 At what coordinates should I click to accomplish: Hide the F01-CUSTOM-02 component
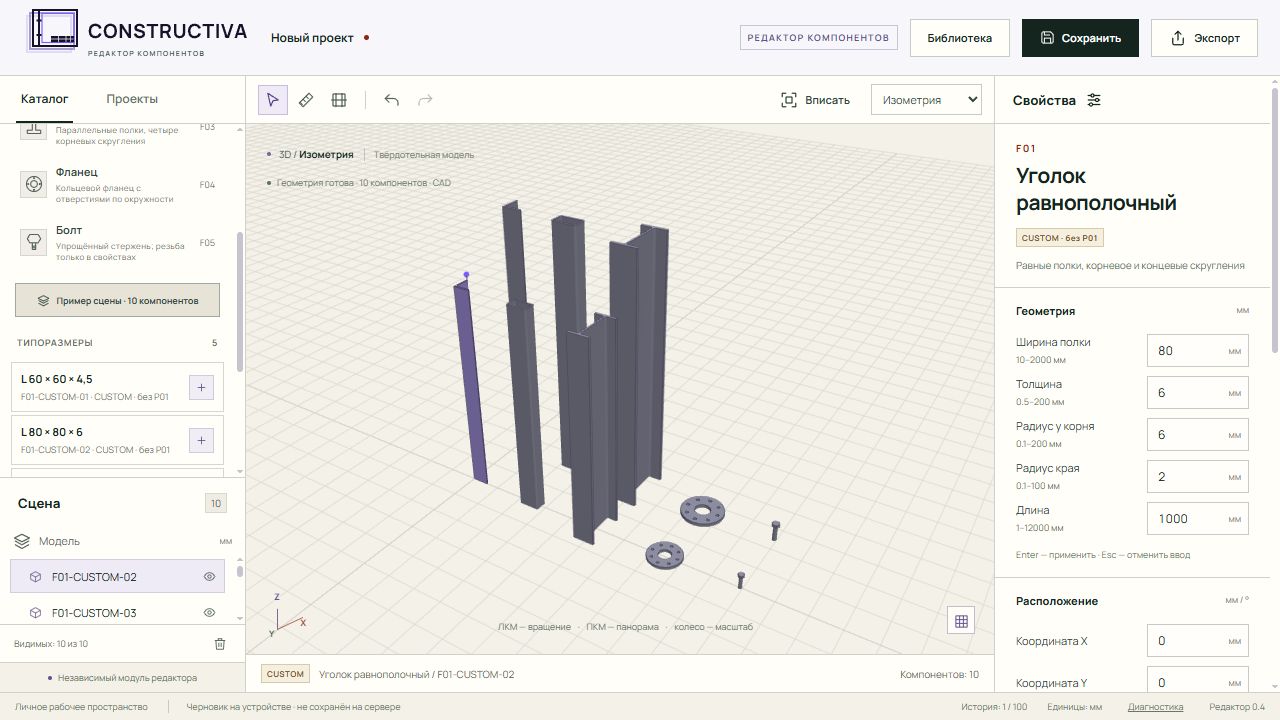click(x=210, y=577)
